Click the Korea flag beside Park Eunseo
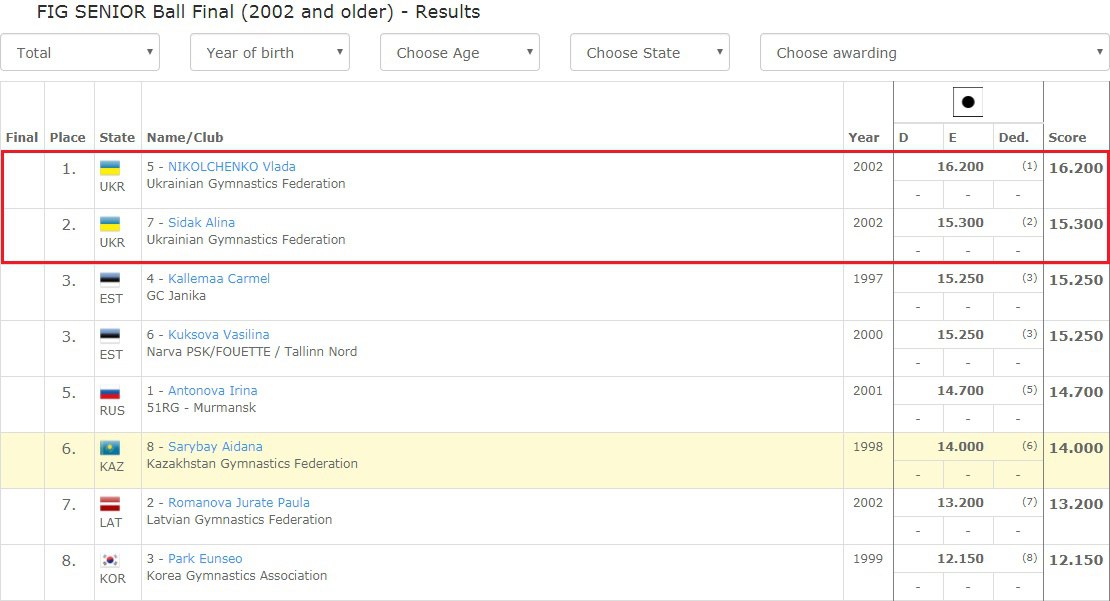The image size is (1110, 601). (x=111, y=561)
